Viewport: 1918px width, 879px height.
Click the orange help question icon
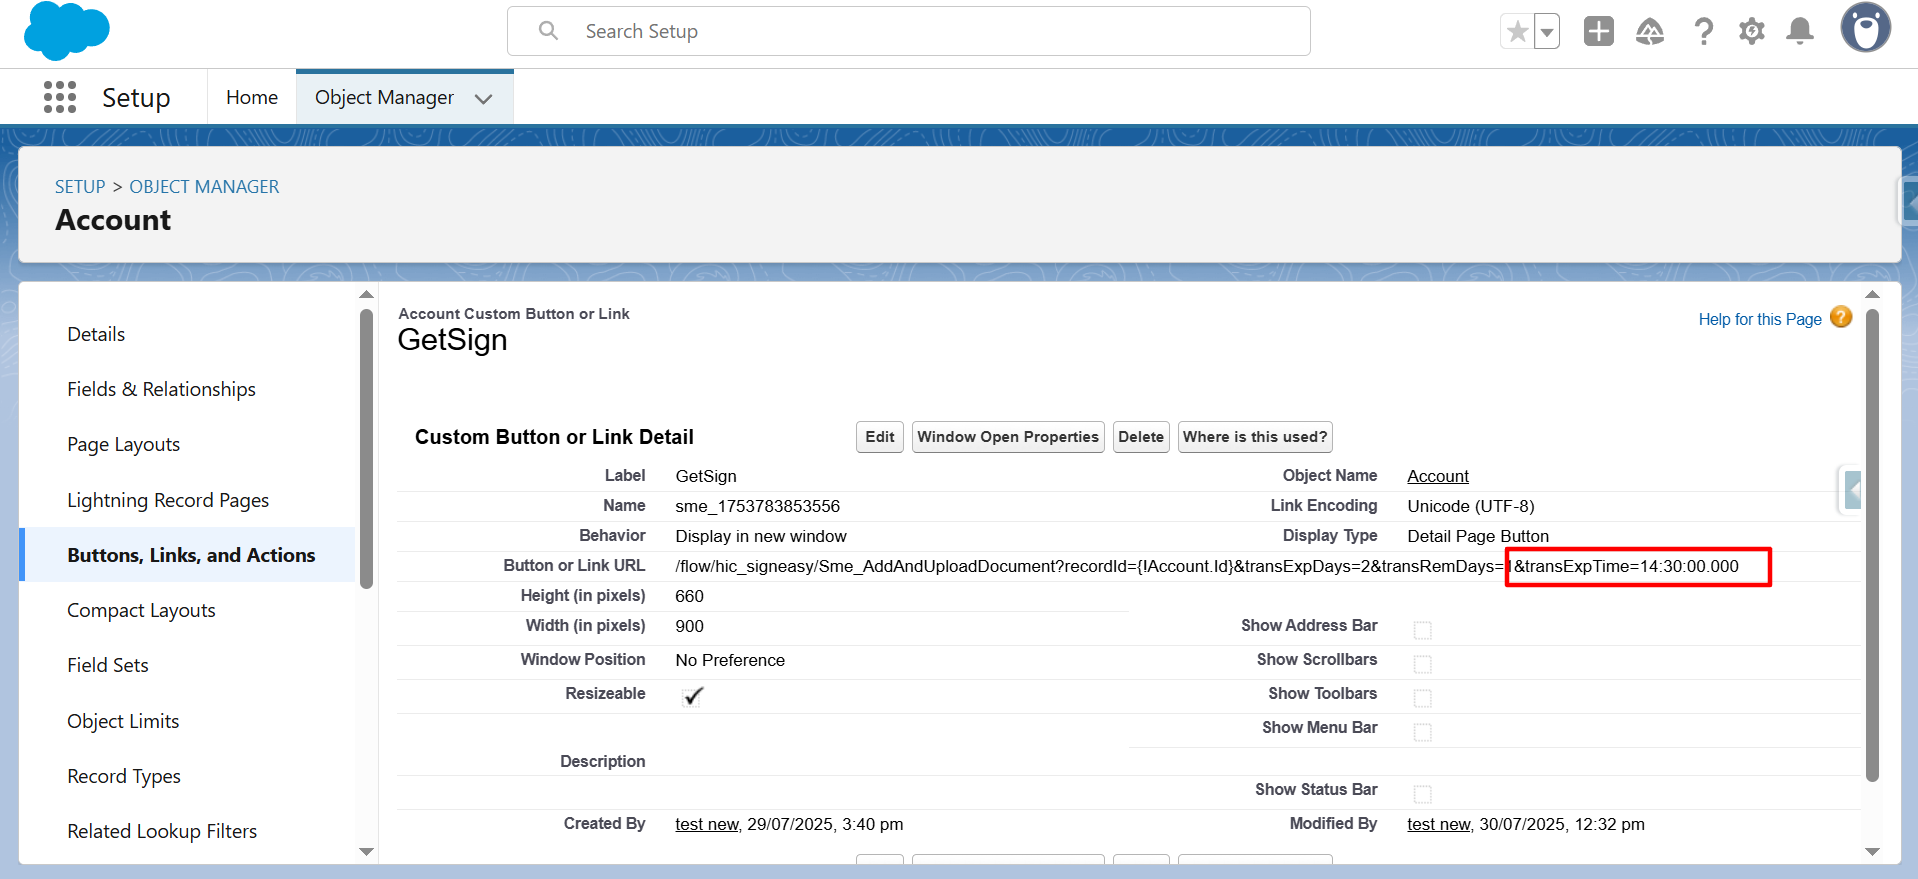pyautogui.click(x=1841, y=317)
